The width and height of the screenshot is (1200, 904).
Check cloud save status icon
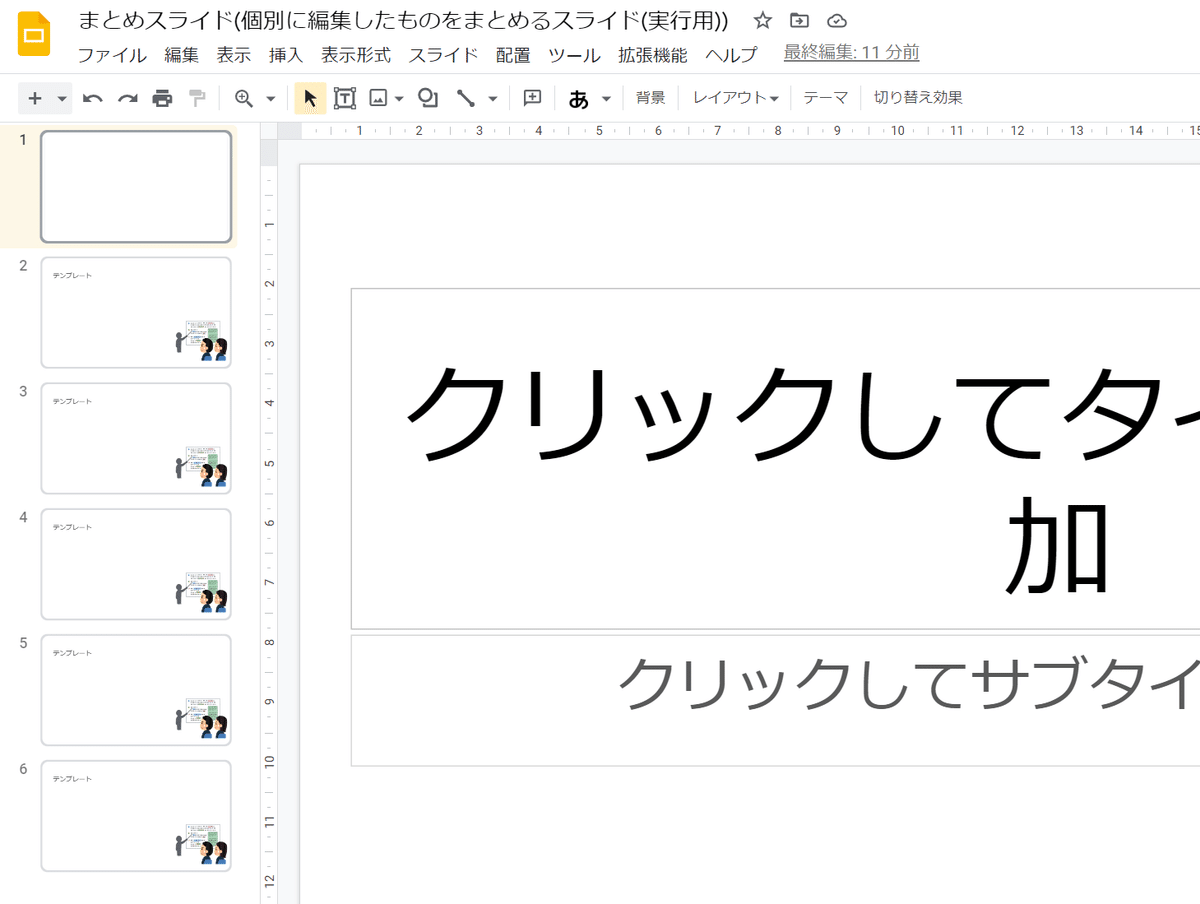click(x=837, y=21)
